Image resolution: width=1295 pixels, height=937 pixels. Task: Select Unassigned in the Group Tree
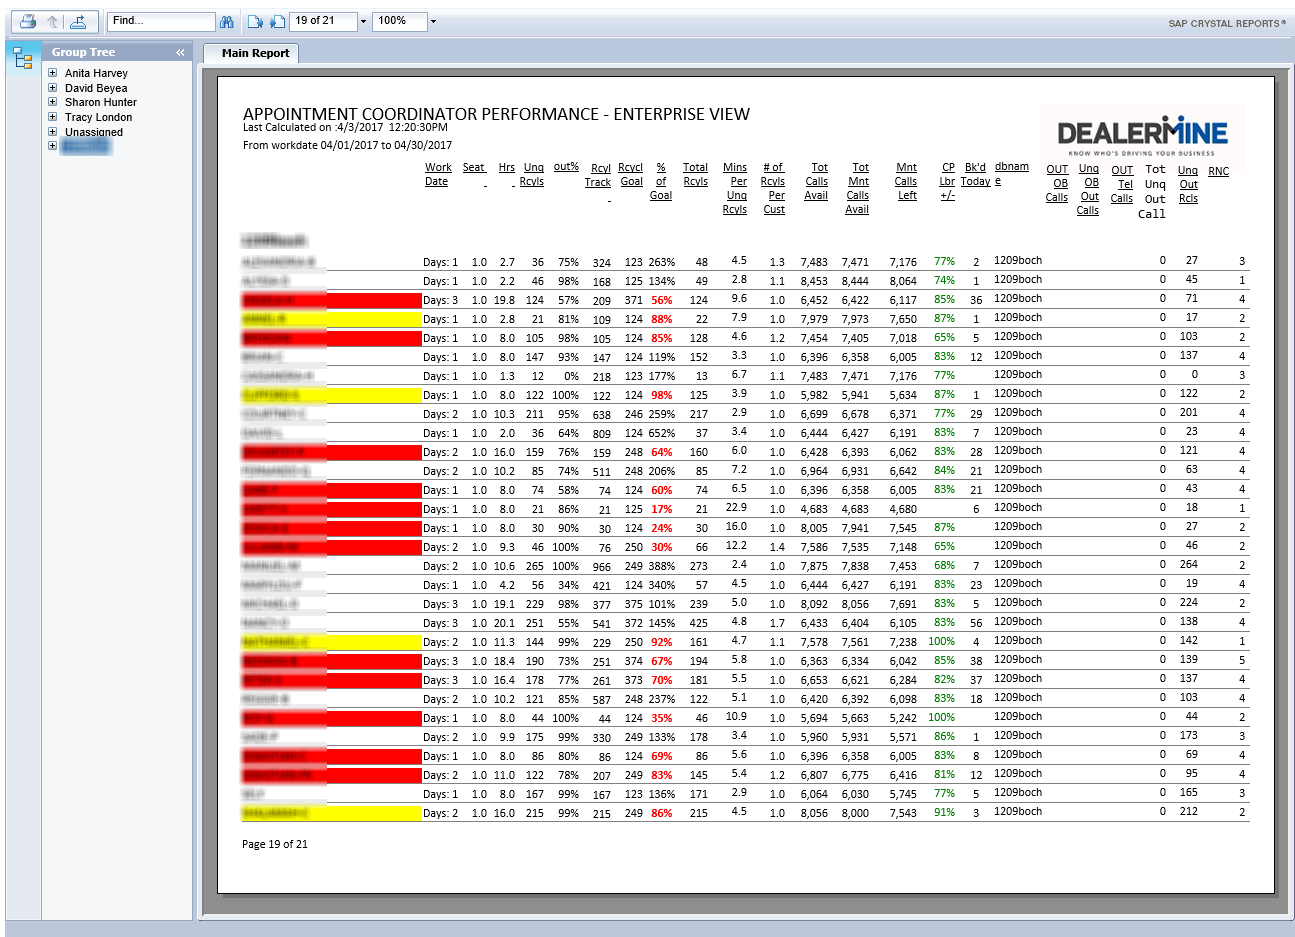[94, 132]
